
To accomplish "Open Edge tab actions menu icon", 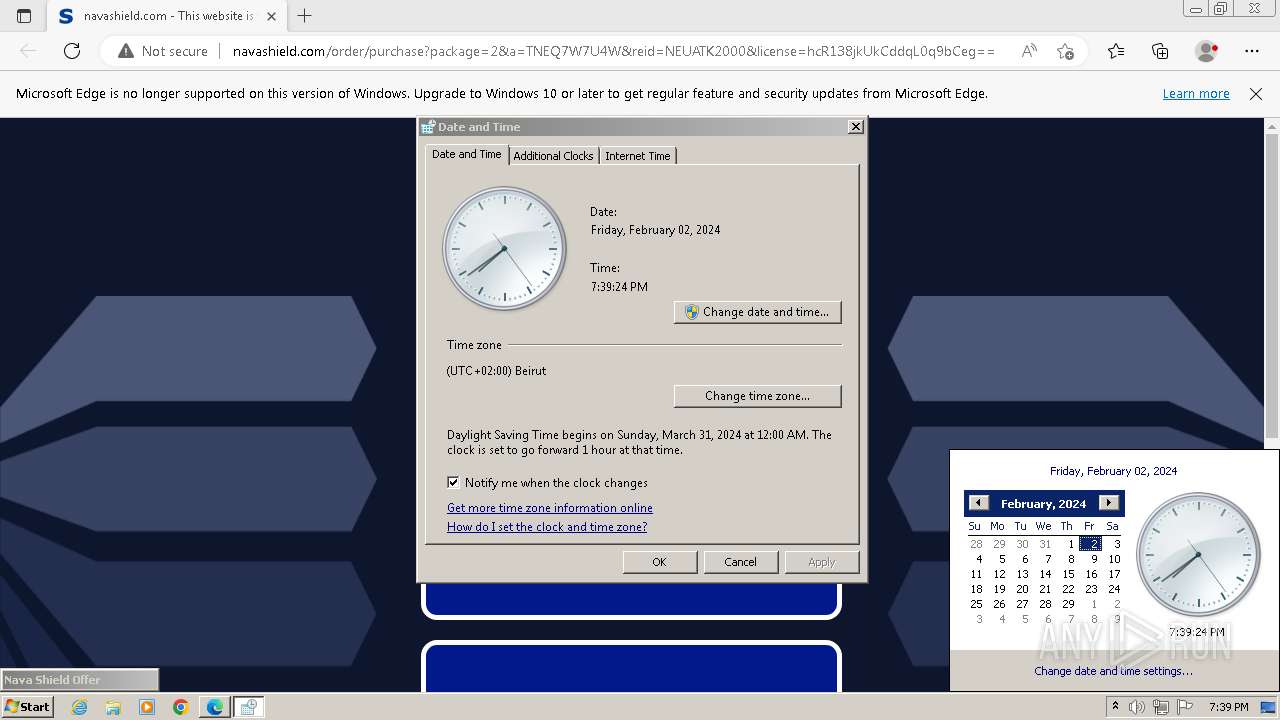I will tap(24, 16).
